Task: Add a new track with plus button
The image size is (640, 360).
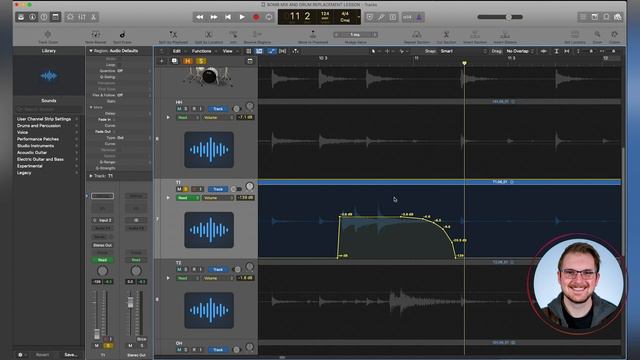Action: tap(162, 61)
